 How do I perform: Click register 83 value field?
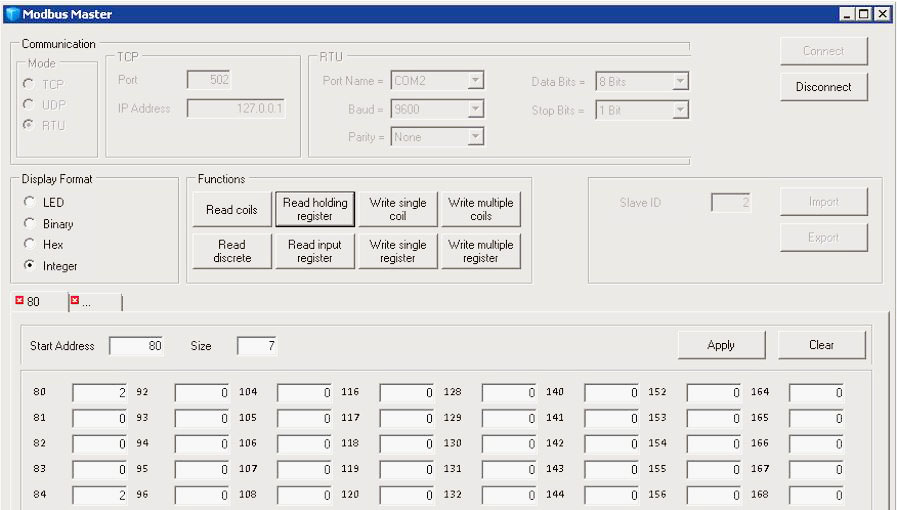100,469
